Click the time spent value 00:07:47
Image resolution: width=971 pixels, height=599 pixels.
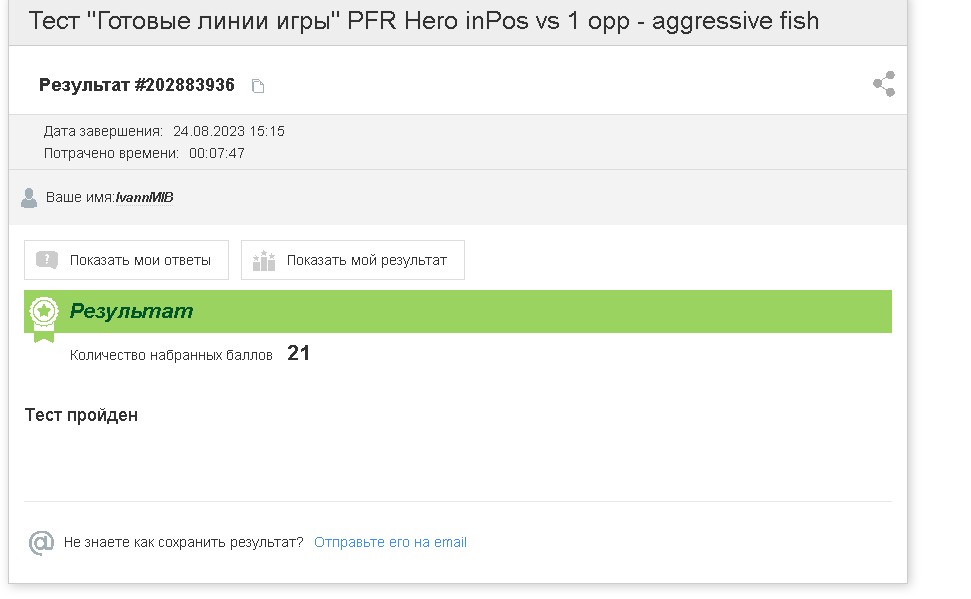[217, 153]
